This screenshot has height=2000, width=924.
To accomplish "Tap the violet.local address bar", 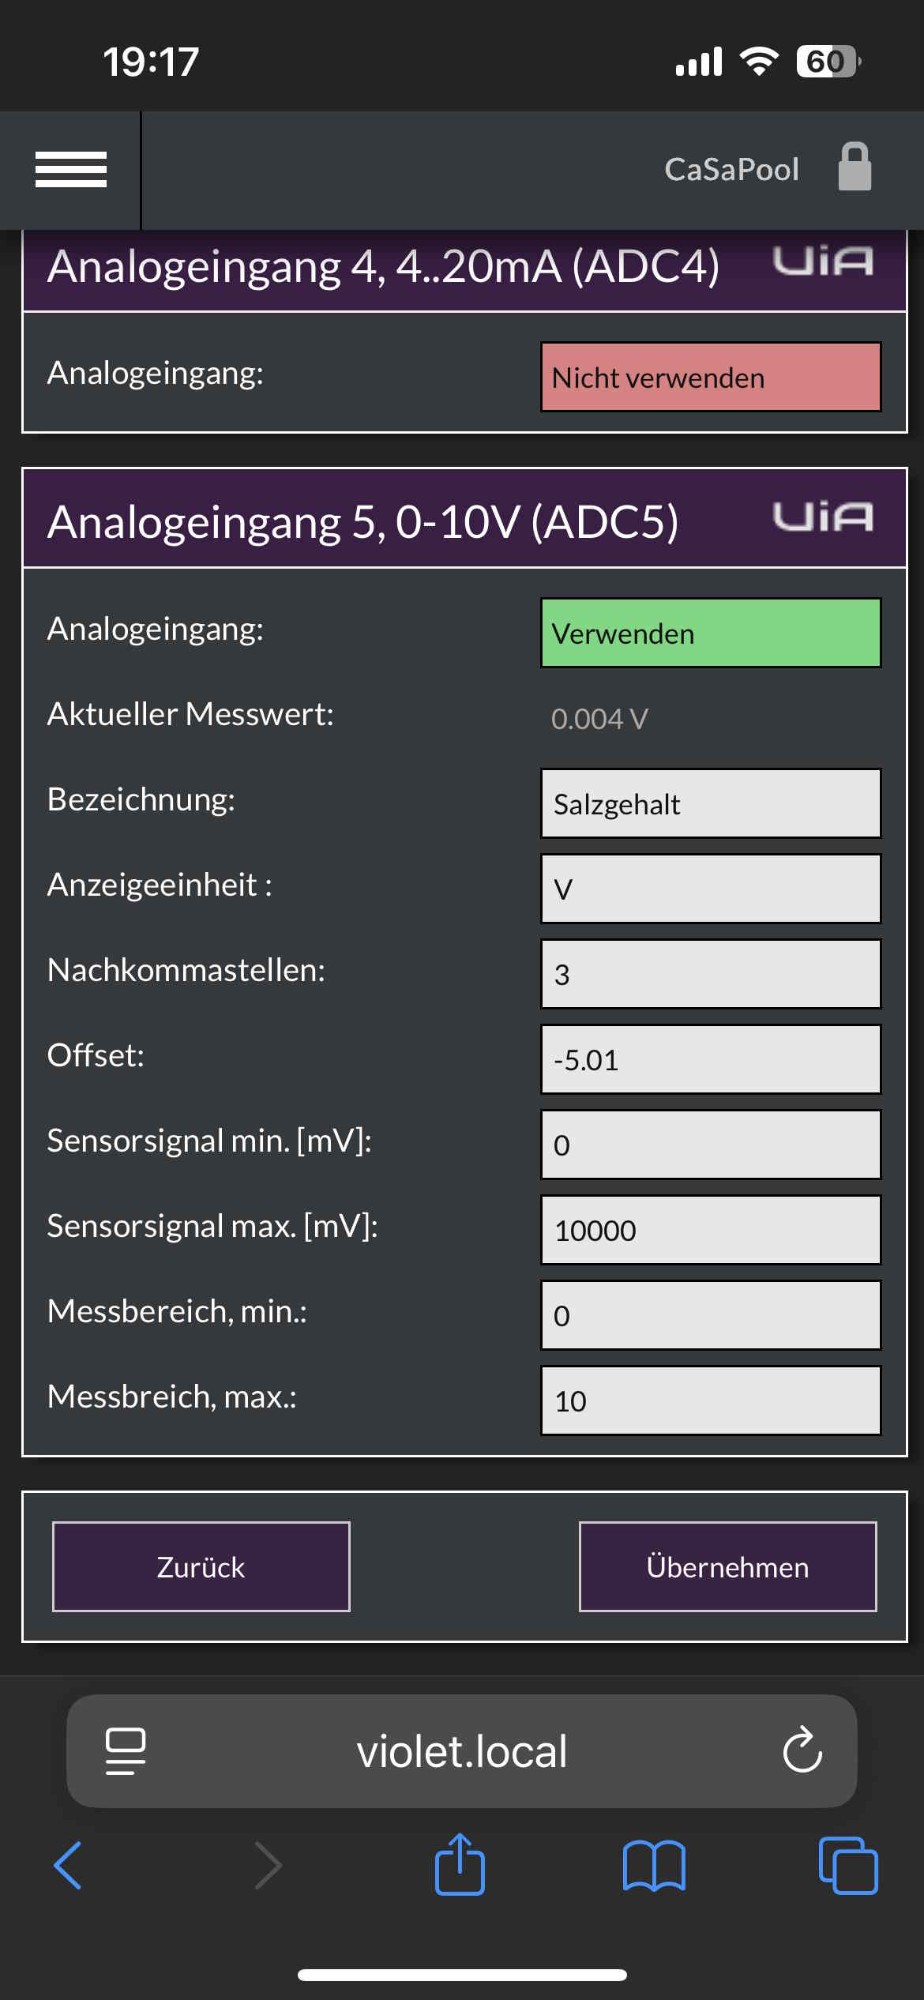I will pos(462,1751).
